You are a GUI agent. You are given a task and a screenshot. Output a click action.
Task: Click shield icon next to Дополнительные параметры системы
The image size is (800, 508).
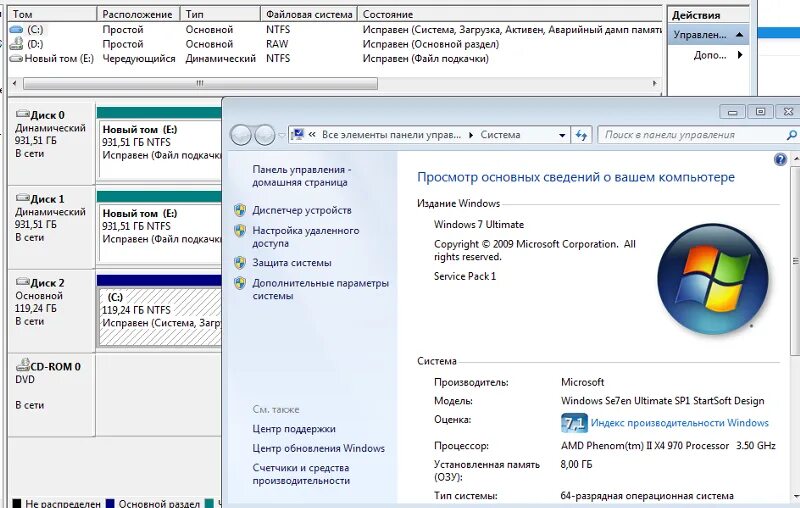click(240, 283)
